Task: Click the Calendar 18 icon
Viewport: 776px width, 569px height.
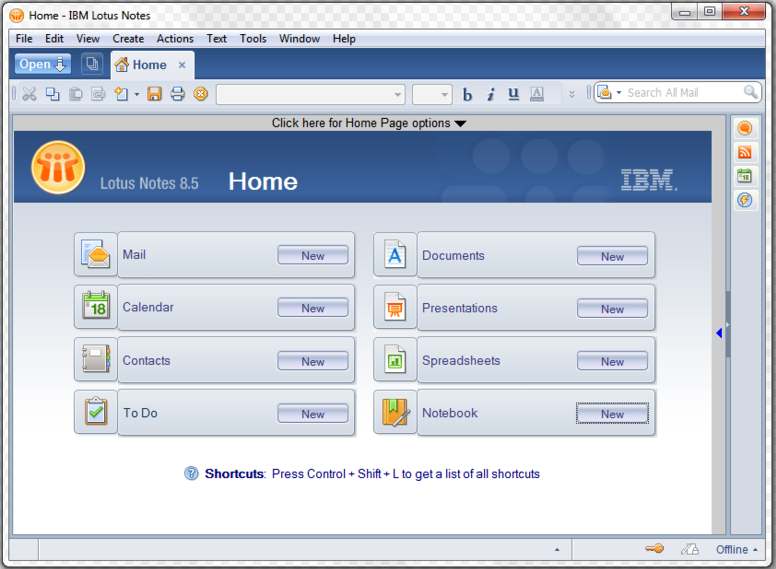Action: click(96, 307)
